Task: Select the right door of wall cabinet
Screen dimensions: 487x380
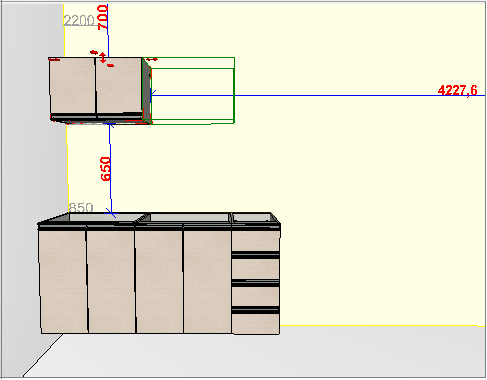Action: [x=119, y=85]
